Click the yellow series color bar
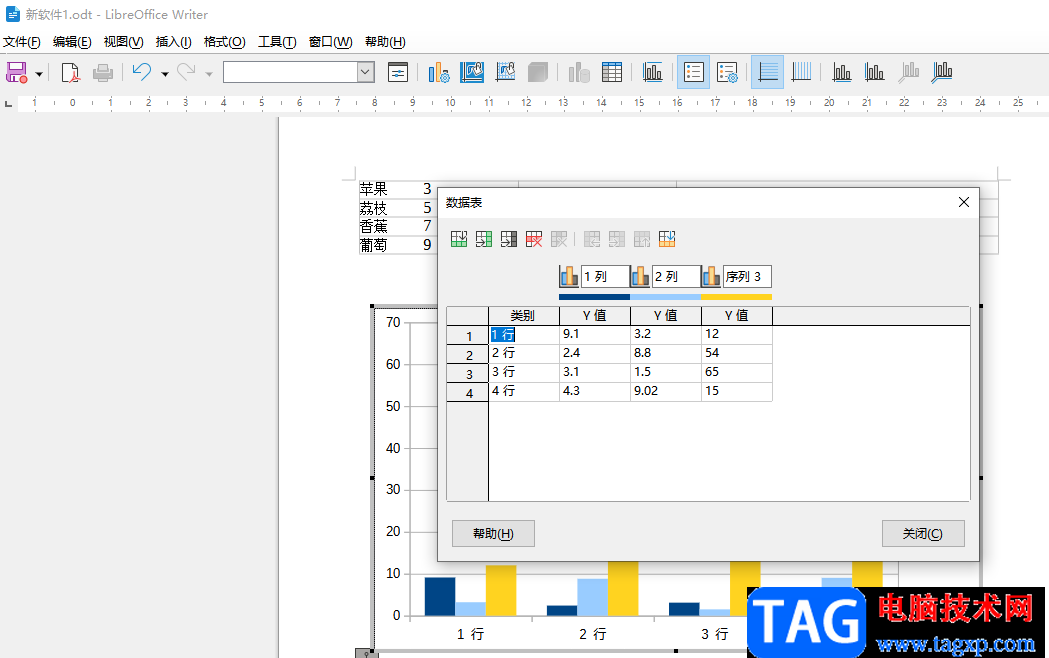Viewport: 1049px width, 658px height. pyautogui.click(x=737, y=297)
